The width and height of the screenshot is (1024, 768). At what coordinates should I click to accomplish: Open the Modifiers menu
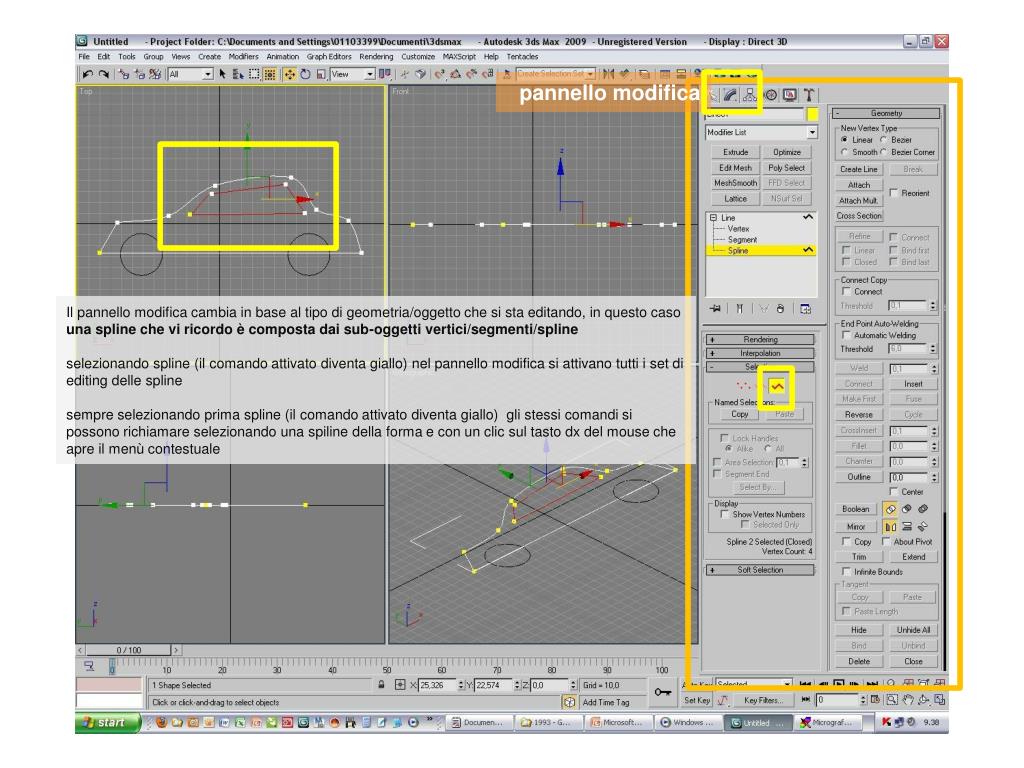pos(244,57)
